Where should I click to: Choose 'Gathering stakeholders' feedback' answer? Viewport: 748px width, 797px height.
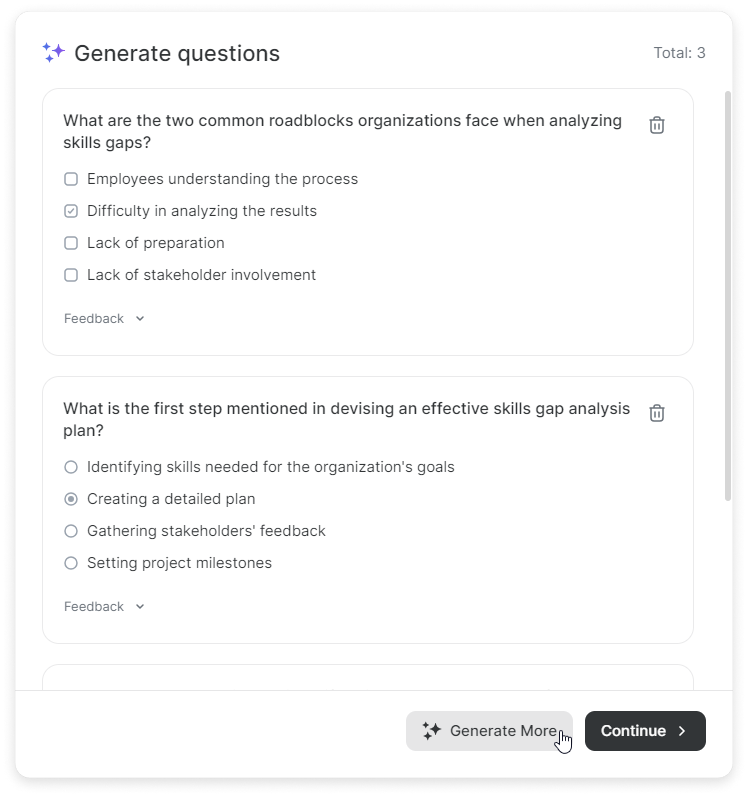click(71, 531)
